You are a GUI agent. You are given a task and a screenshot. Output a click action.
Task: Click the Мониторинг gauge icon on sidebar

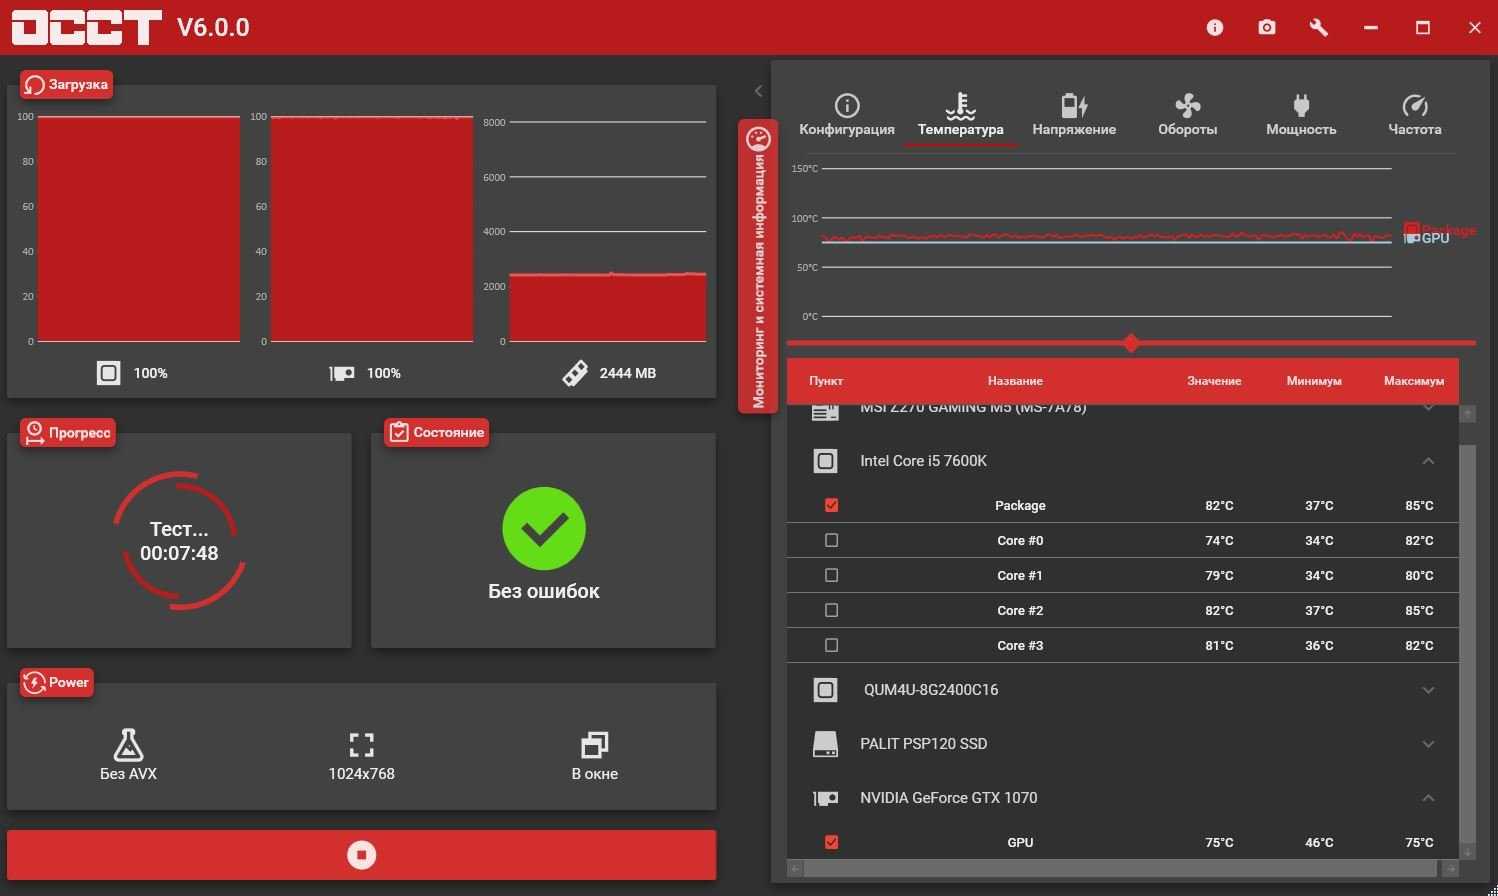(x=758, y=139)
